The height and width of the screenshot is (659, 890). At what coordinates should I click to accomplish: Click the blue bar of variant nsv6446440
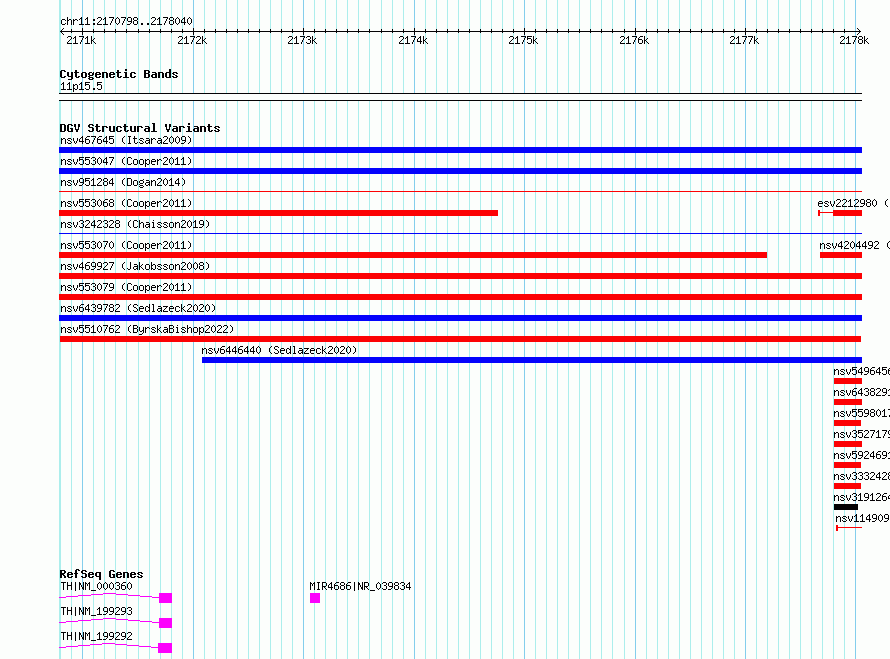click(x=532, y=360)
